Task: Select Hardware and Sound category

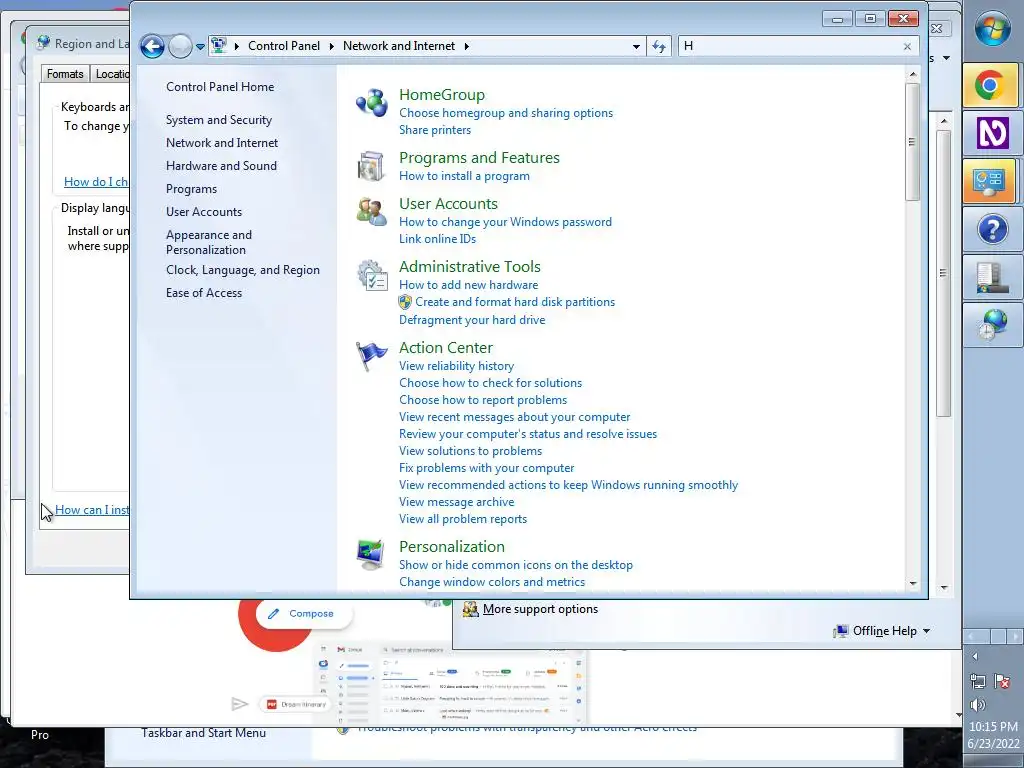Action: point(221,166)
